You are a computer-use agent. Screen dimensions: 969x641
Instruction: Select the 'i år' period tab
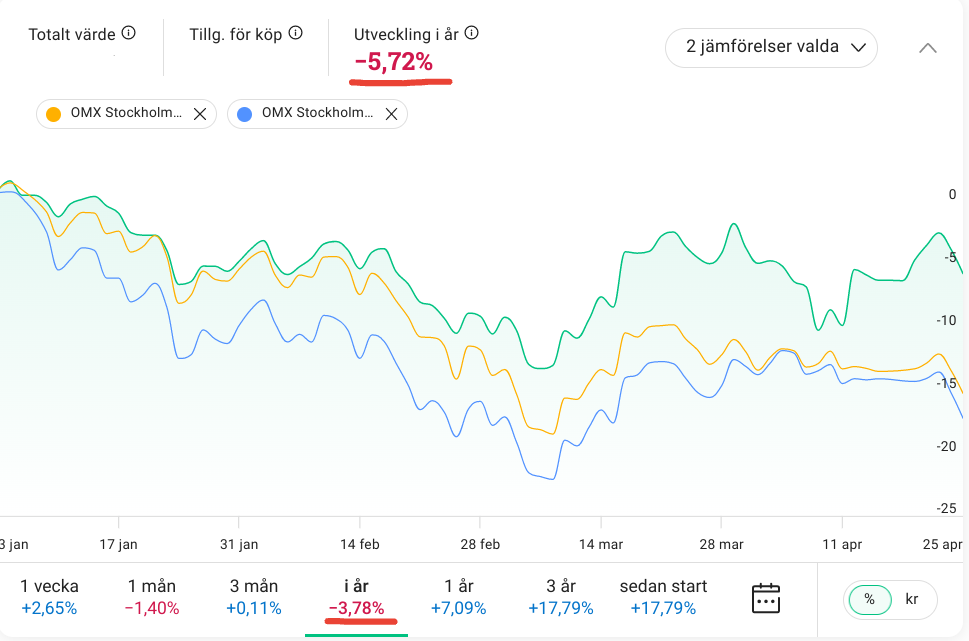[x=356, y=597]
